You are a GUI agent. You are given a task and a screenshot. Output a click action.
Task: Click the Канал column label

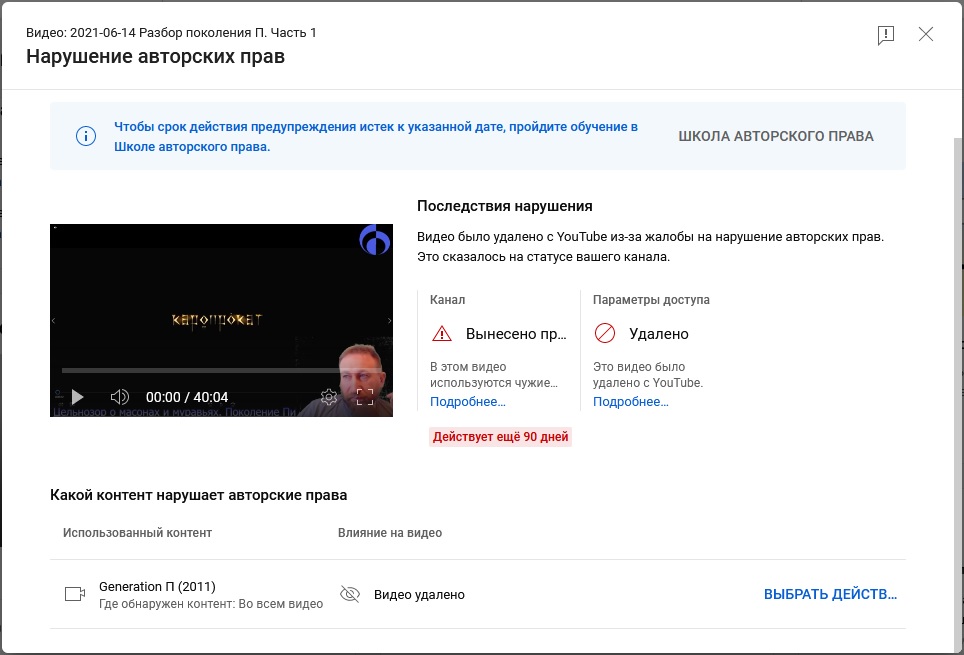(448, 300)
